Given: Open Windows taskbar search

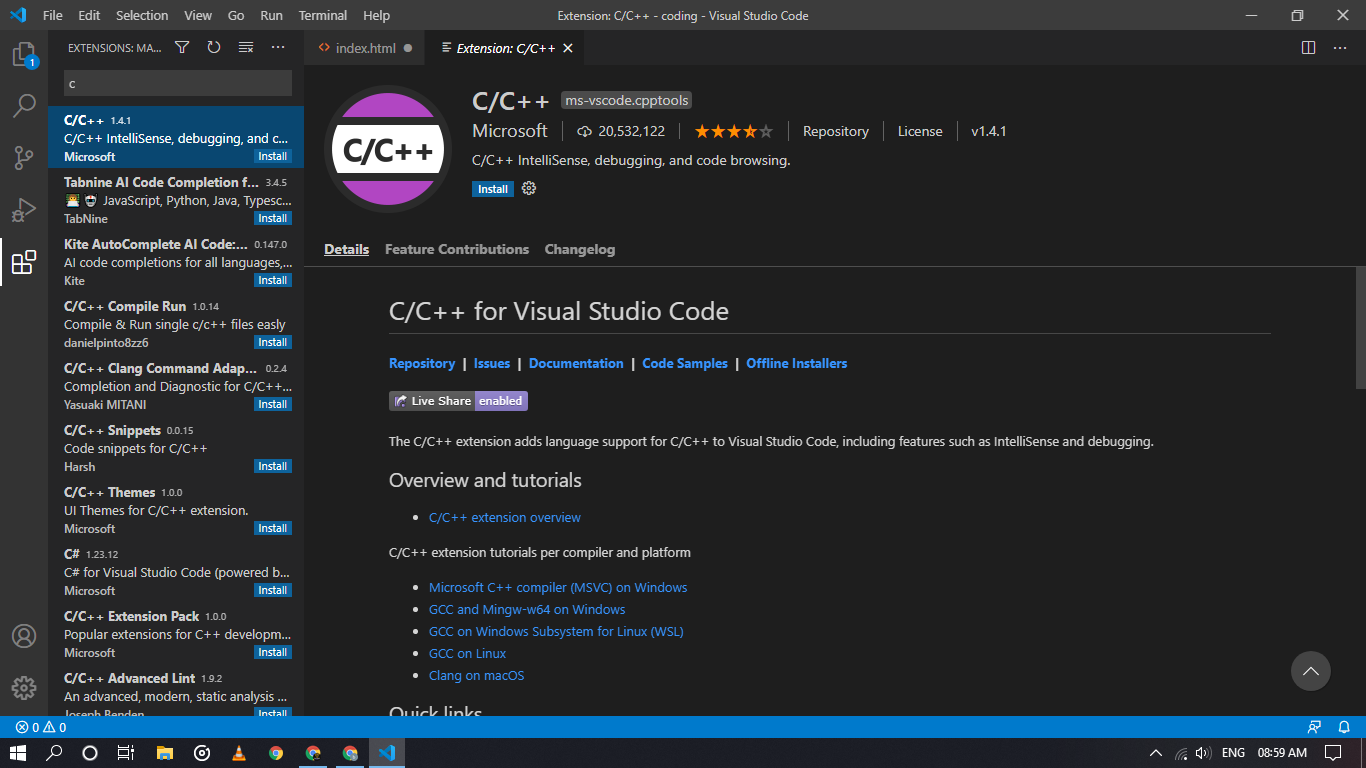Looking at the screenshot, I should pos(55,753).
